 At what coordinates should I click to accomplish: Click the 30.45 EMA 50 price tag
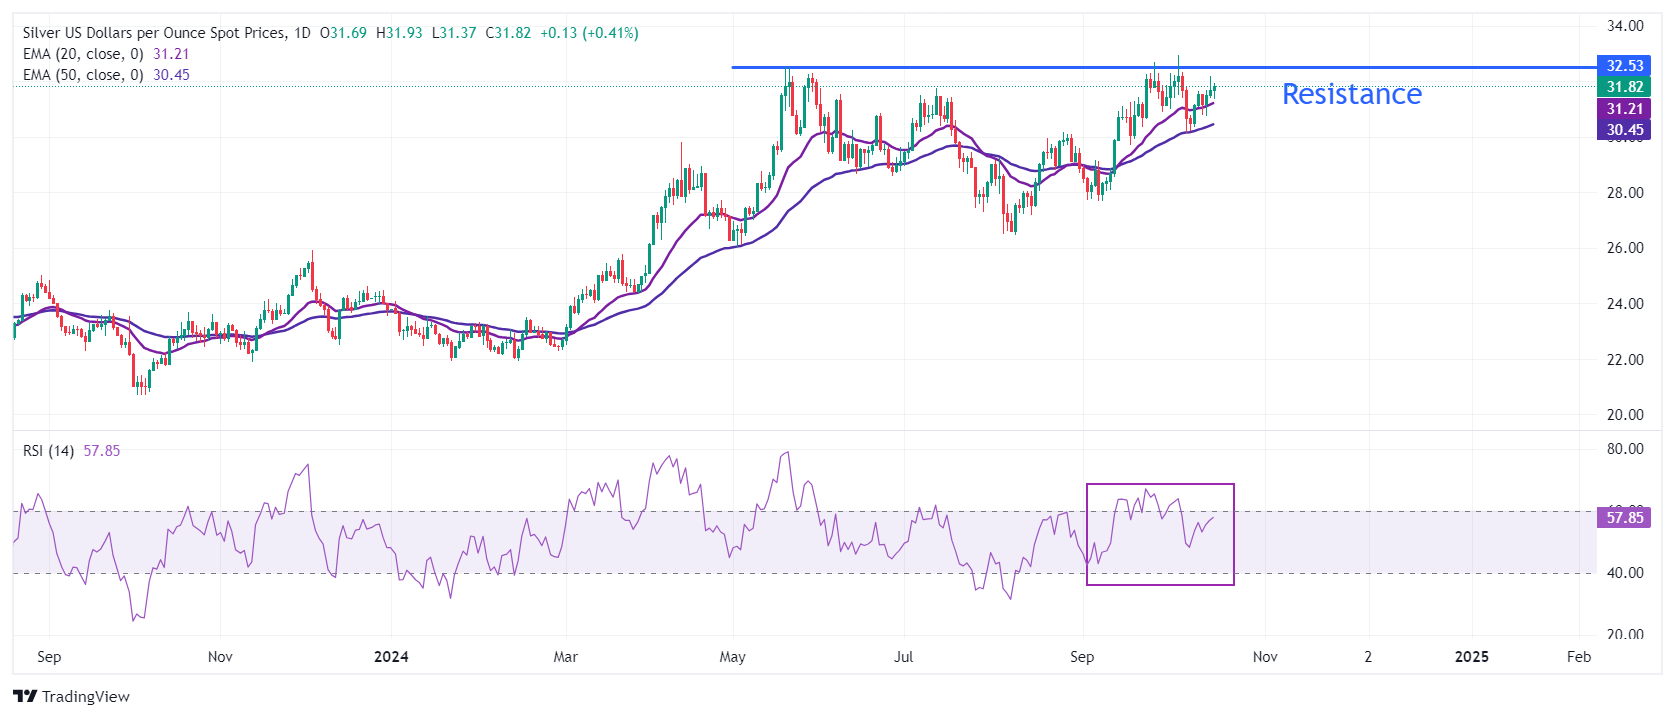click(x=1624, y=130)
